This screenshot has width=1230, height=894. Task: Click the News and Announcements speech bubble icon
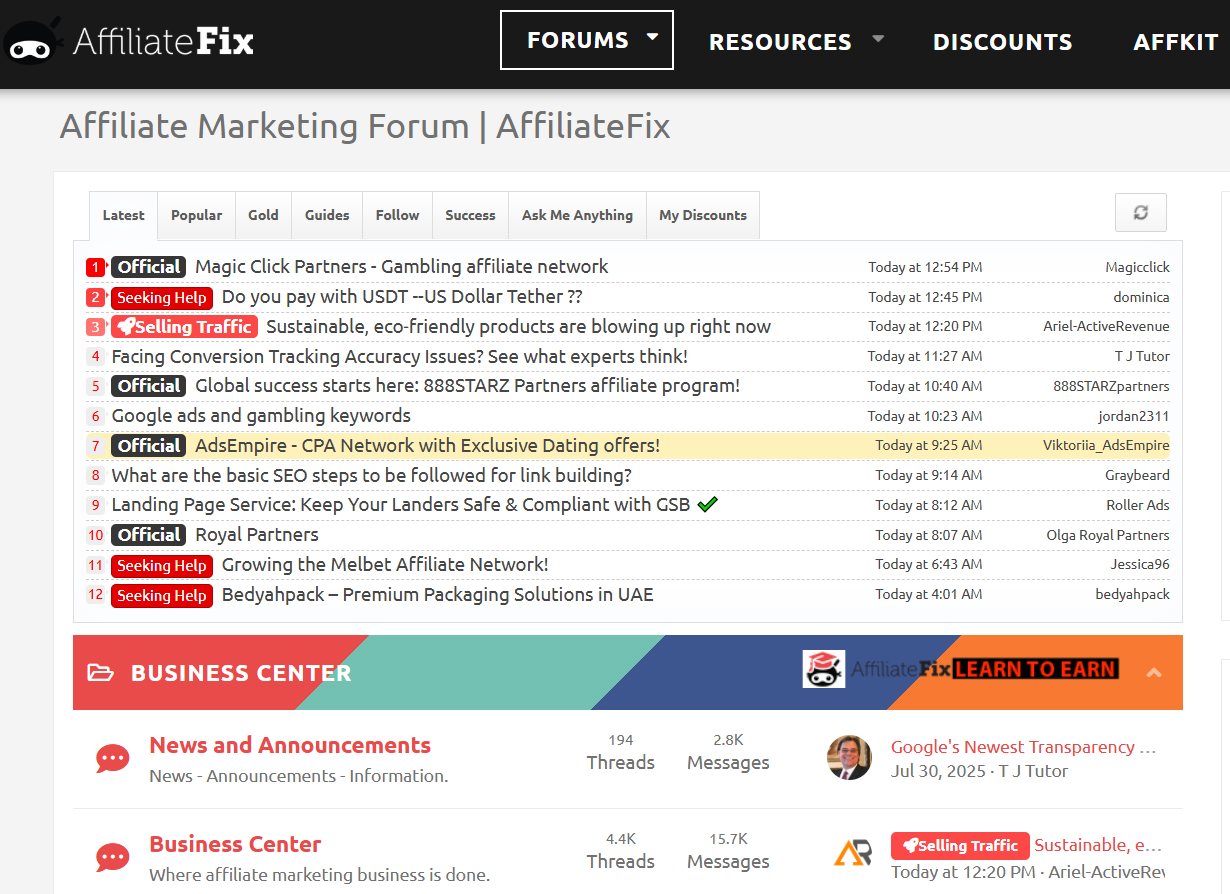click(x=113, y=759)
